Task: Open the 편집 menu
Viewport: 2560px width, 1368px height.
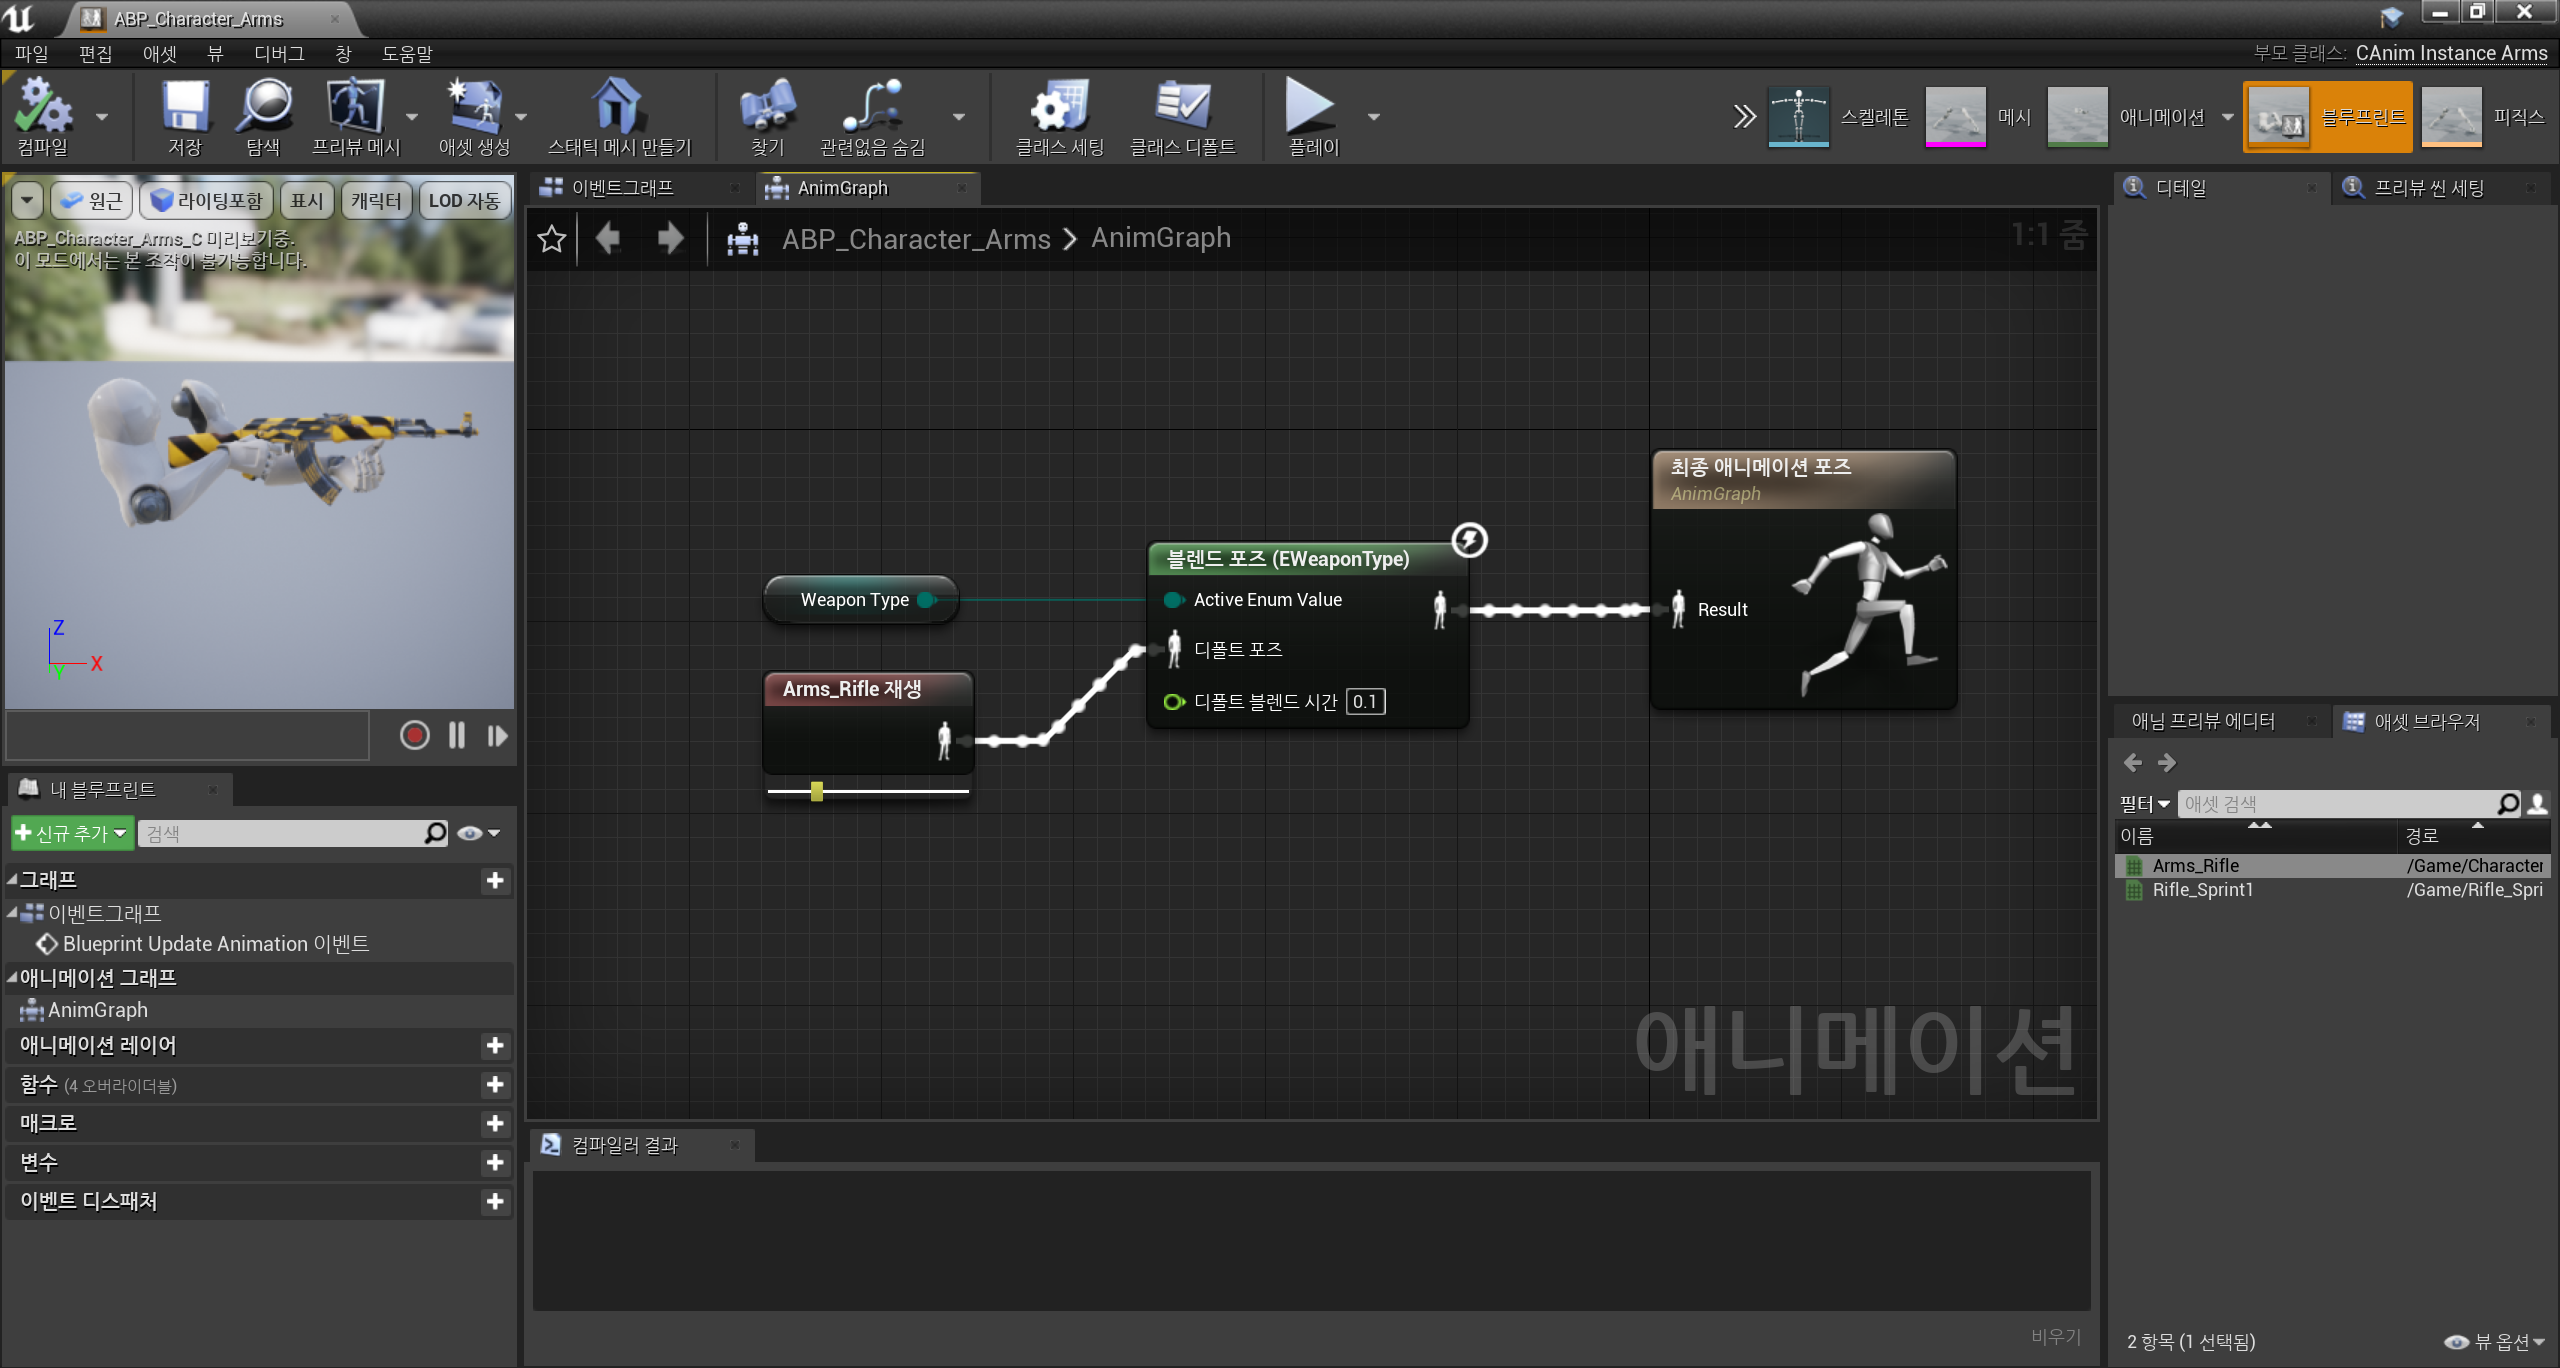Action: point(96,53)
